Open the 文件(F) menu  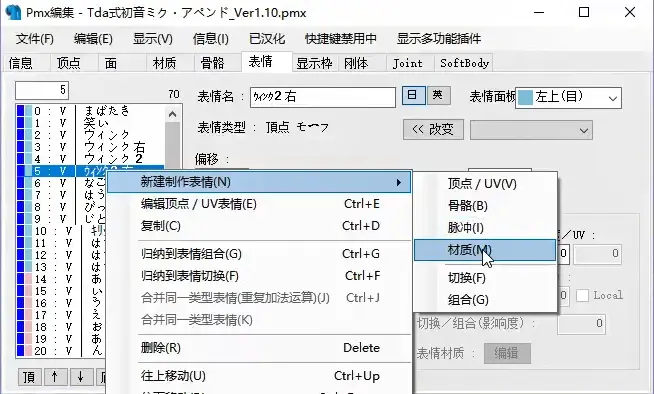coord(35,39)
